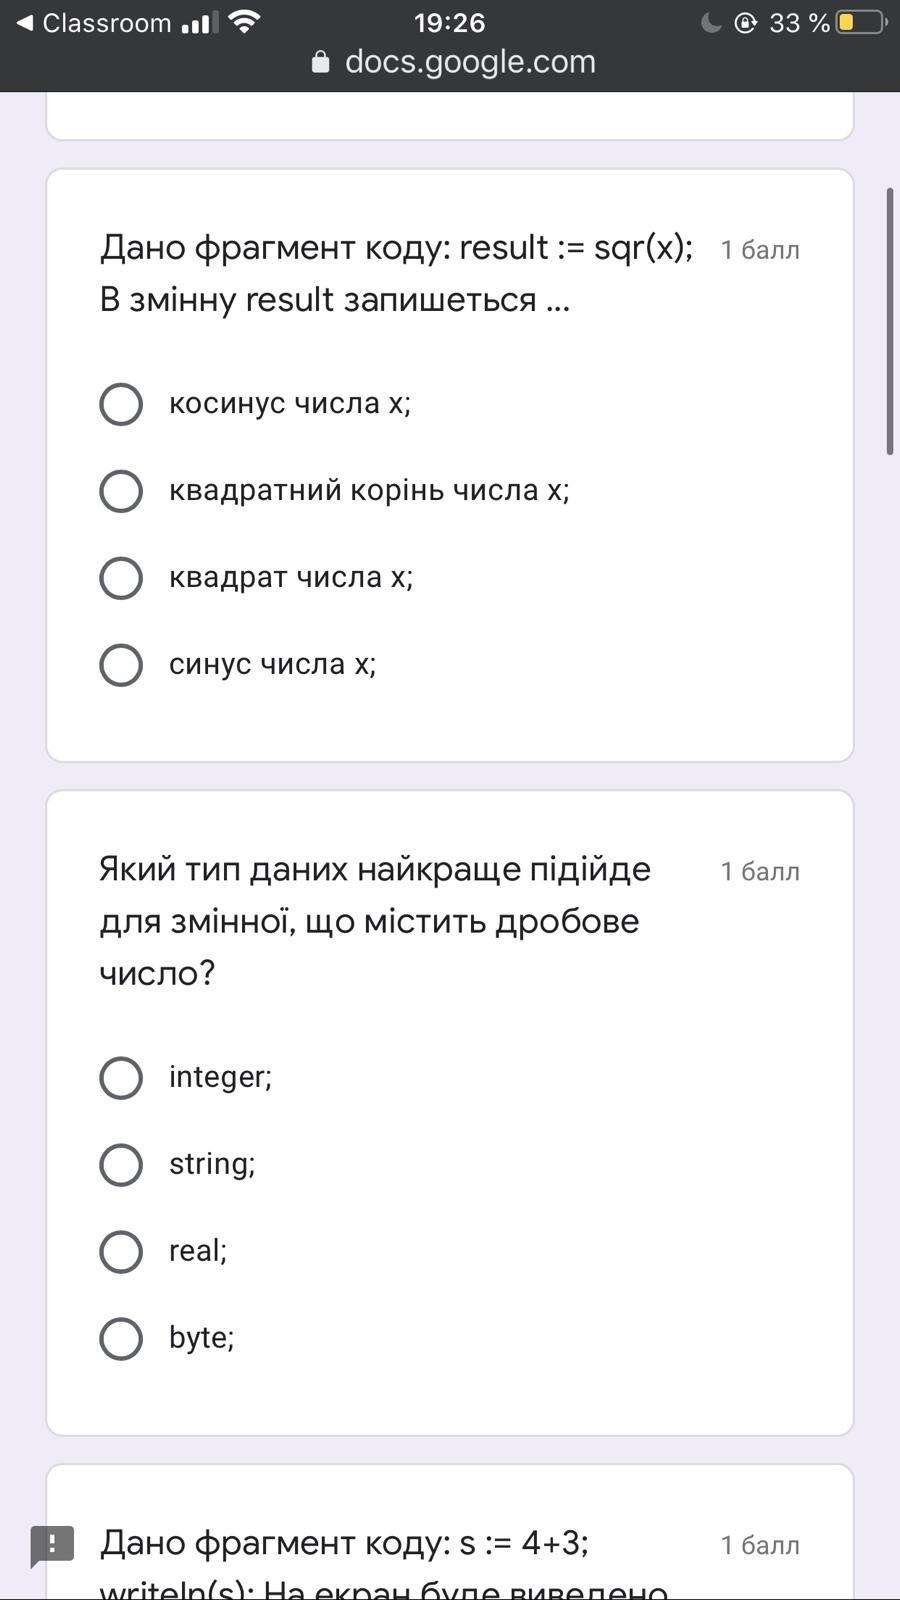Screen dimensions: 900x1600
Task: Tap the lock icon beside docs.google.com
Action: pyautogui.click(x=320, y=62)
